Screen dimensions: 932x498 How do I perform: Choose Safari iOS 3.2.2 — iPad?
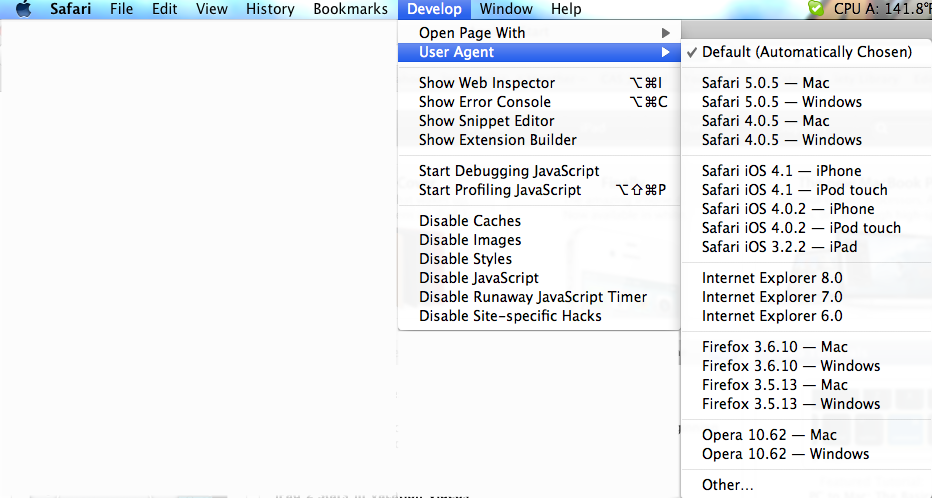807,247
